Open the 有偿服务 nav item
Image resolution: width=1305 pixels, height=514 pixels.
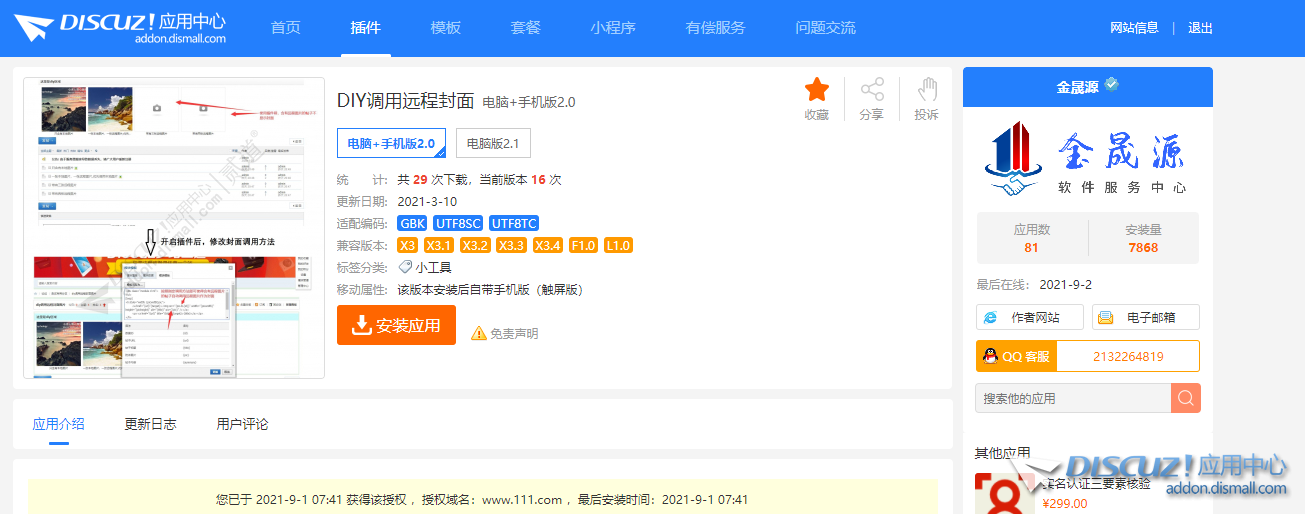click(x=716, y=28)
